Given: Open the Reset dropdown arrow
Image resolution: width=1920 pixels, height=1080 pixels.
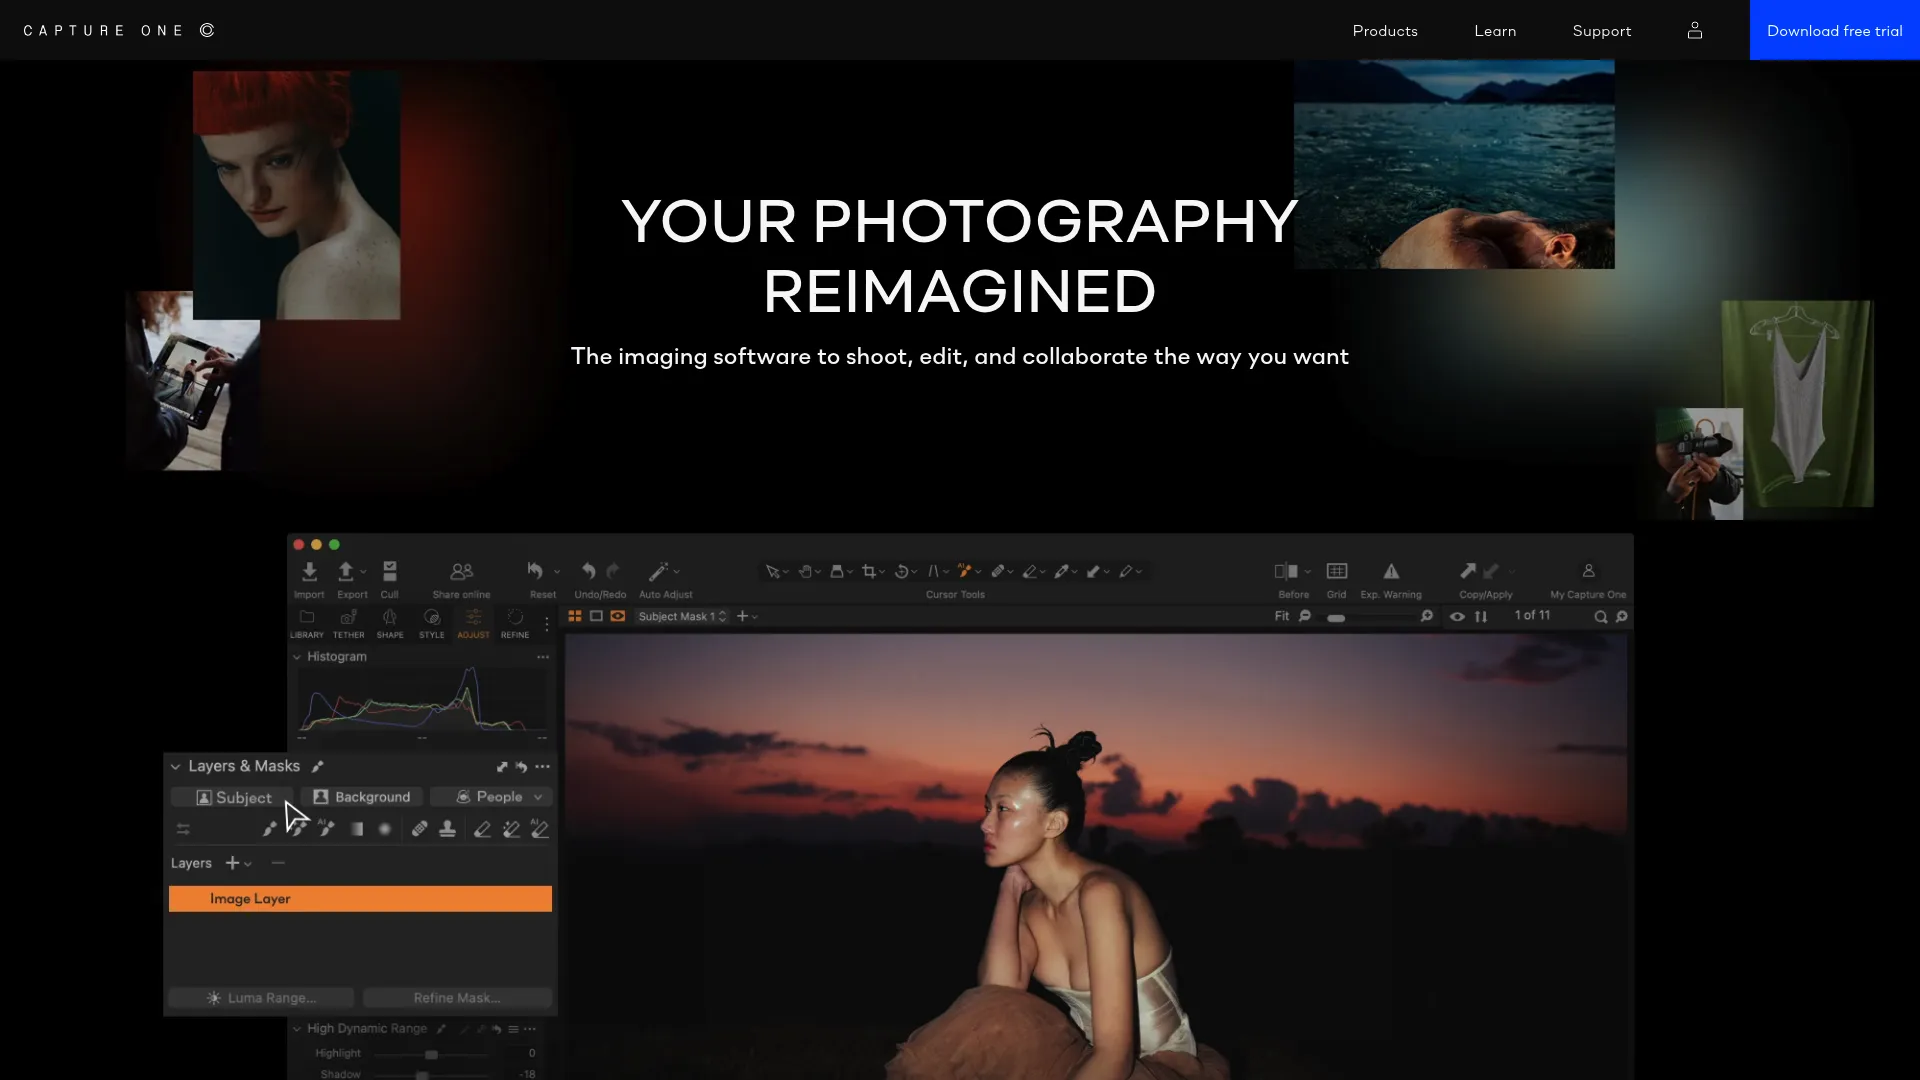Looking at the screenshot, I should 557,572.
